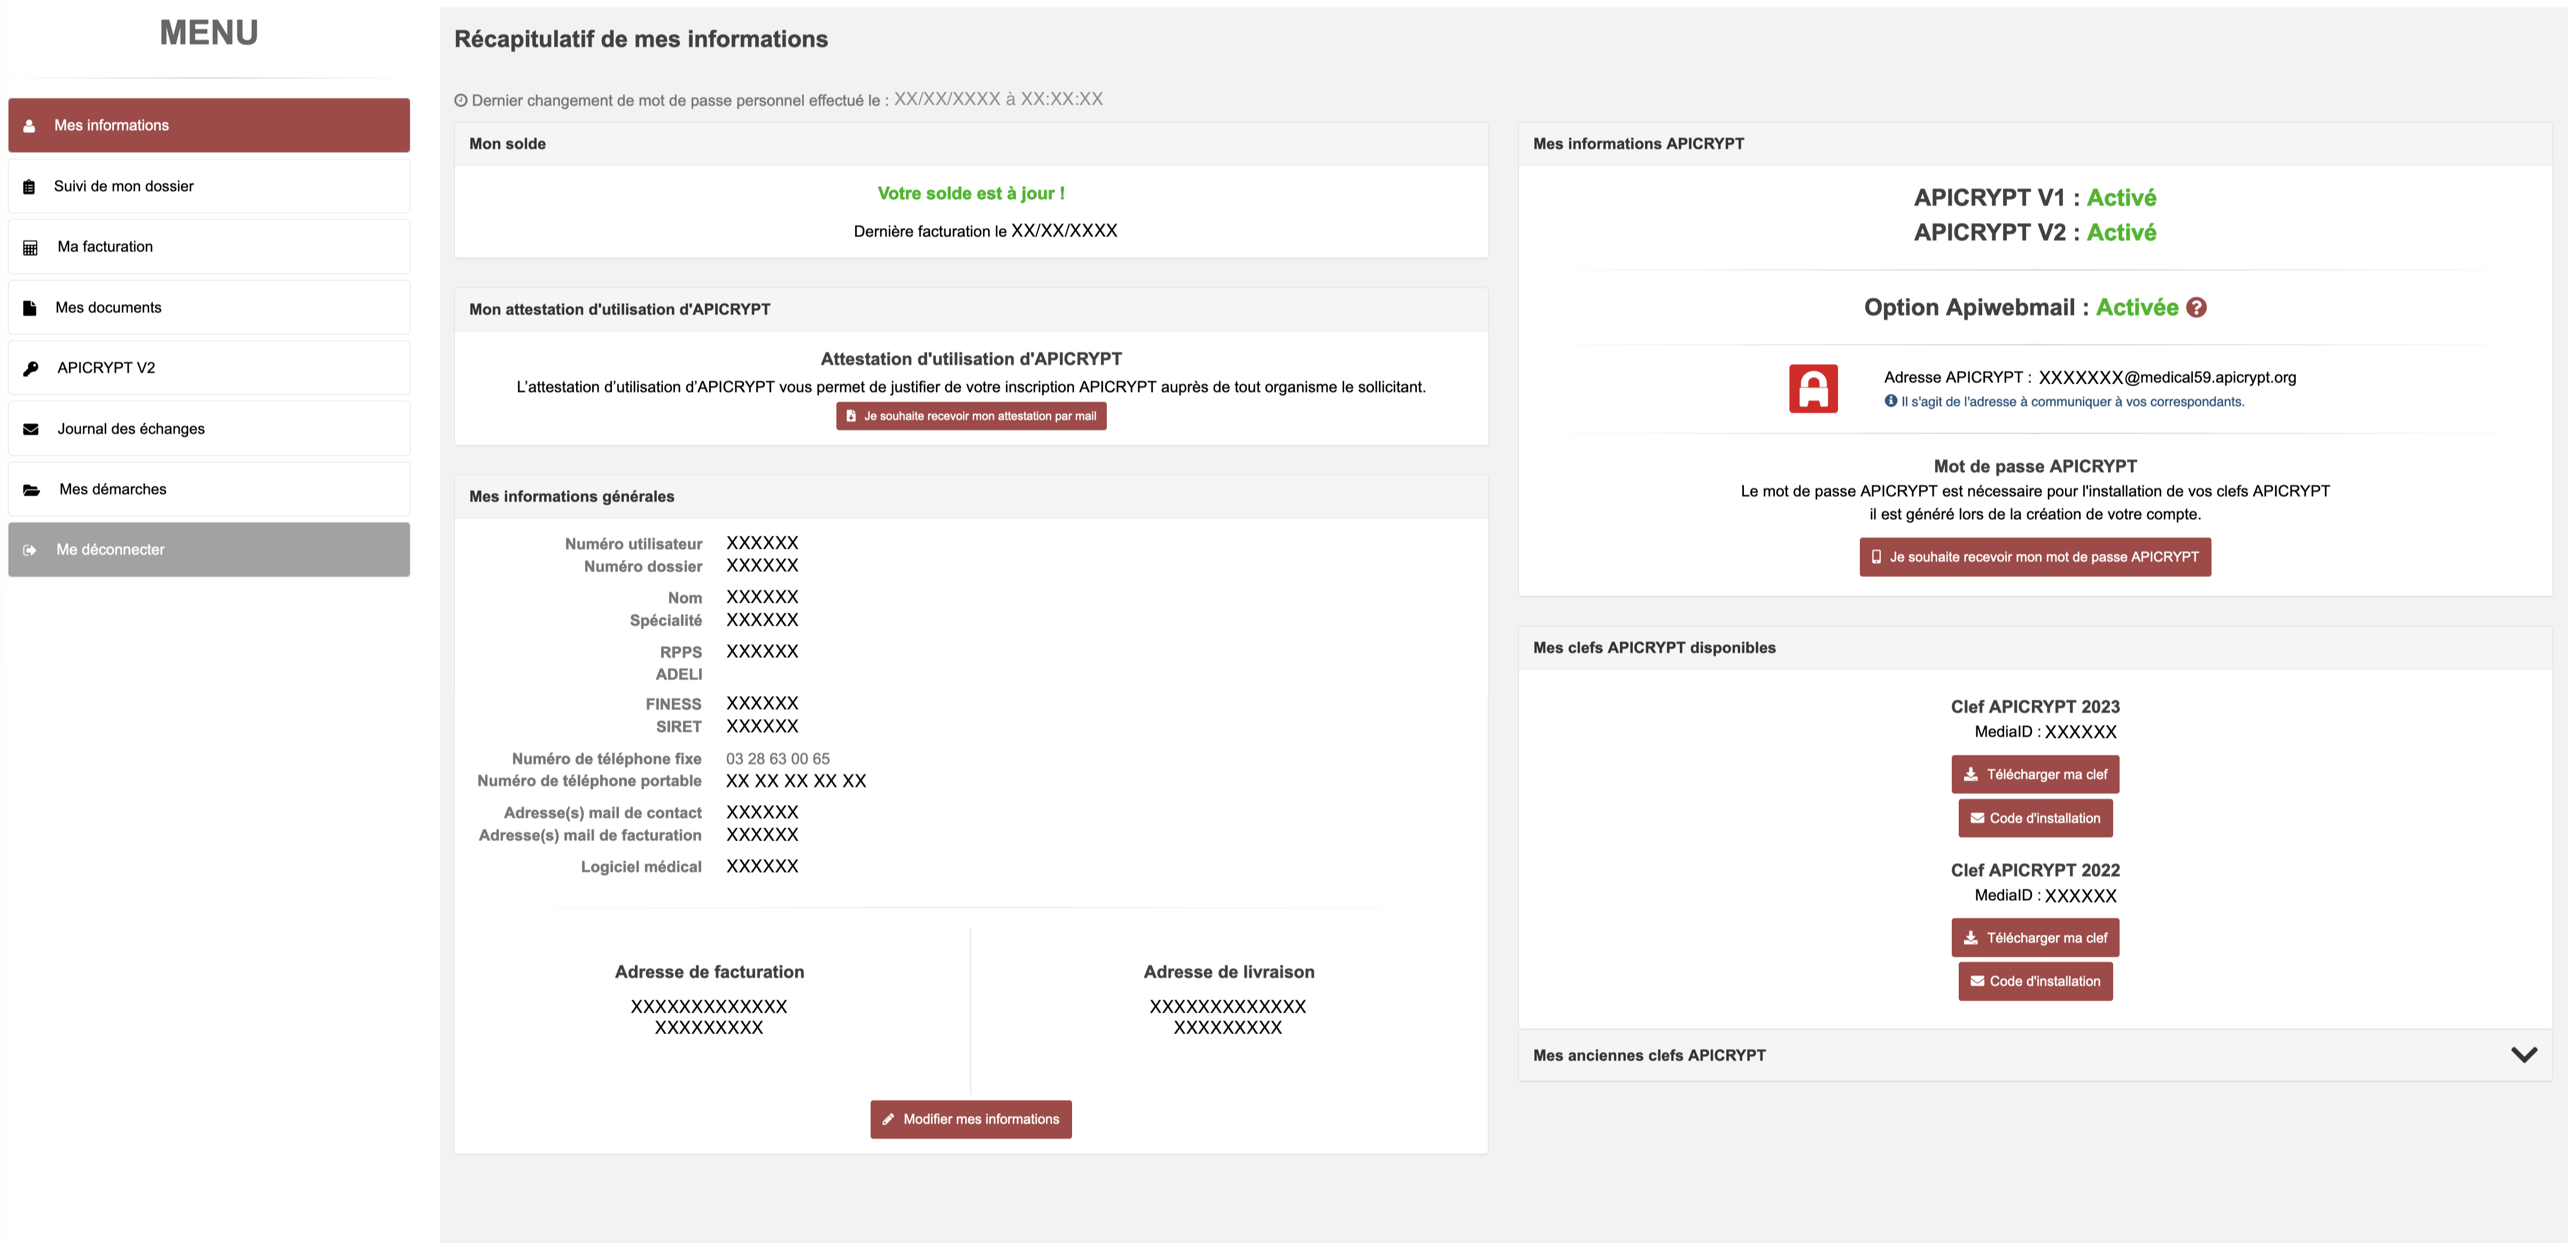Click the Dernière facturation le date line

(985, 231)
